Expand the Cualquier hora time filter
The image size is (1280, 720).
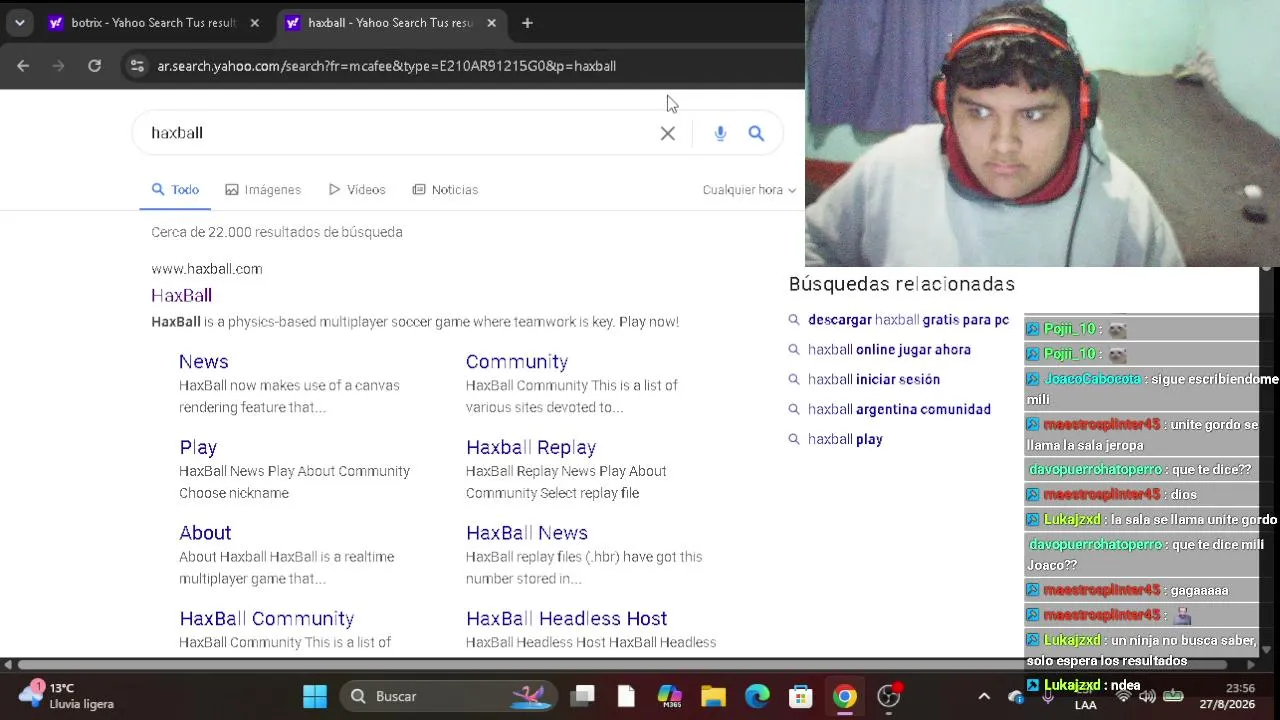point(749,190)
